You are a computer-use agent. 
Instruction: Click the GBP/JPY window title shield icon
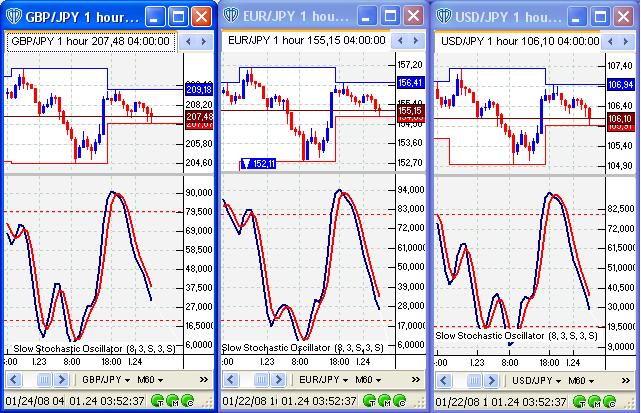(x=13, y=17)
